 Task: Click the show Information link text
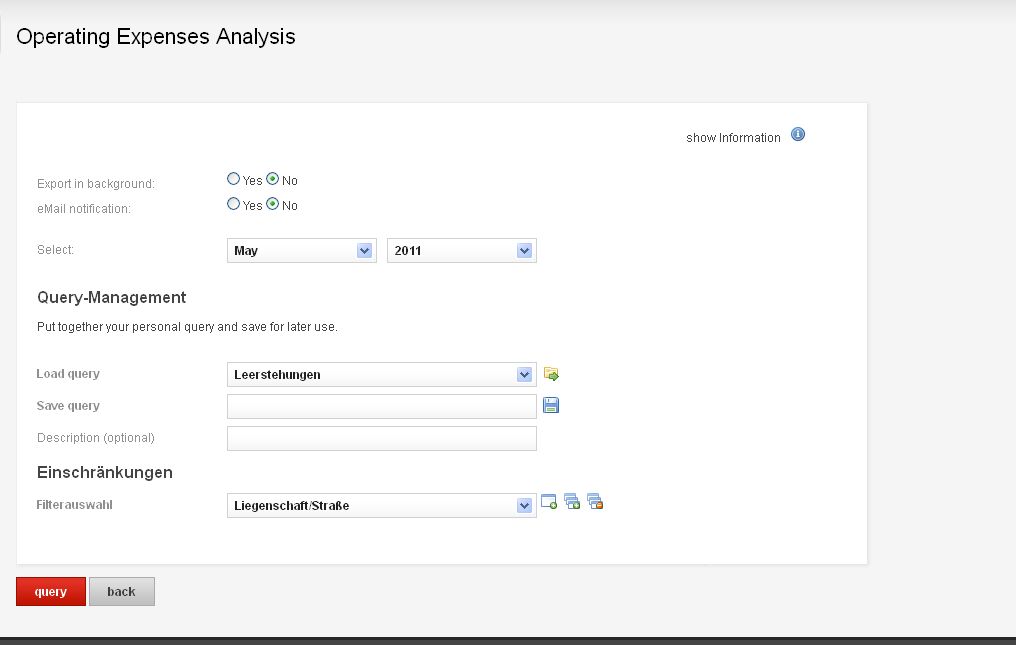[x=733, y=138]
